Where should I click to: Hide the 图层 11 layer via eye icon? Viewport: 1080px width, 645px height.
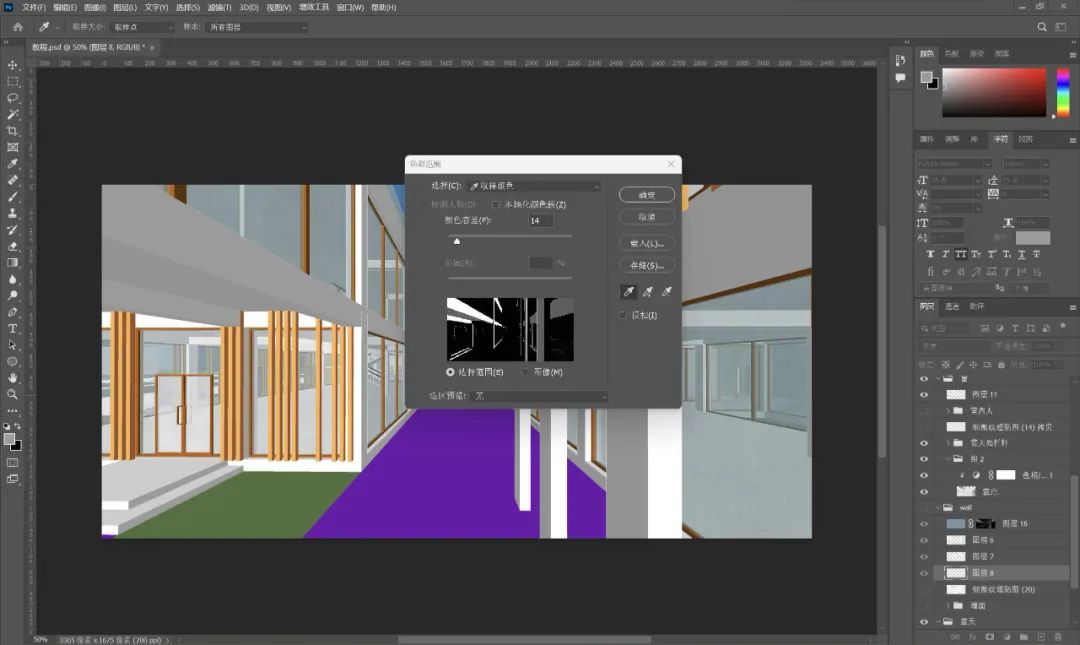point(924,395)
